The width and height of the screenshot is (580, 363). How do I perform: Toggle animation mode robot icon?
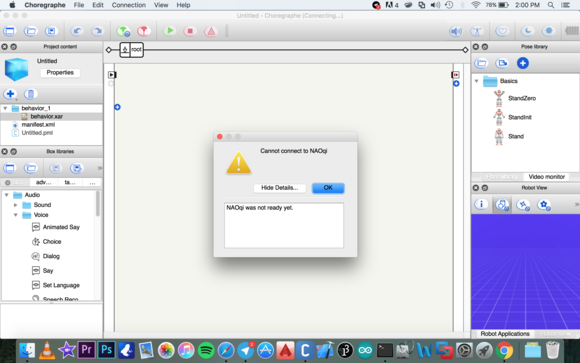[x=477, y=31]
